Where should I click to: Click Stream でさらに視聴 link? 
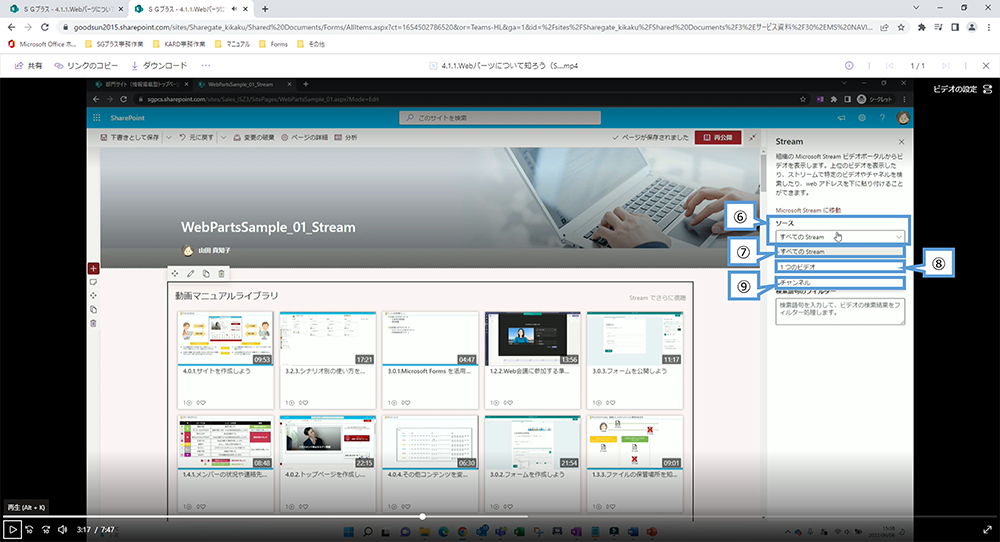click(658, 298)
